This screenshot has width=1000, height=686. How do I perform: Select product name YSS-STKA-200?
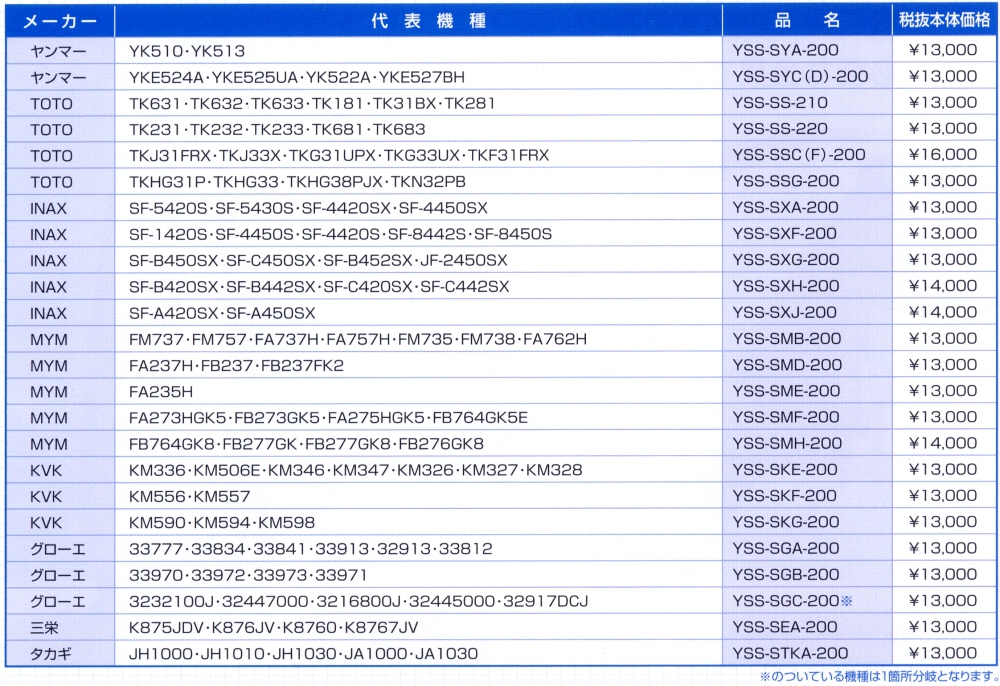pyautogui.click(x=790, y=653)
